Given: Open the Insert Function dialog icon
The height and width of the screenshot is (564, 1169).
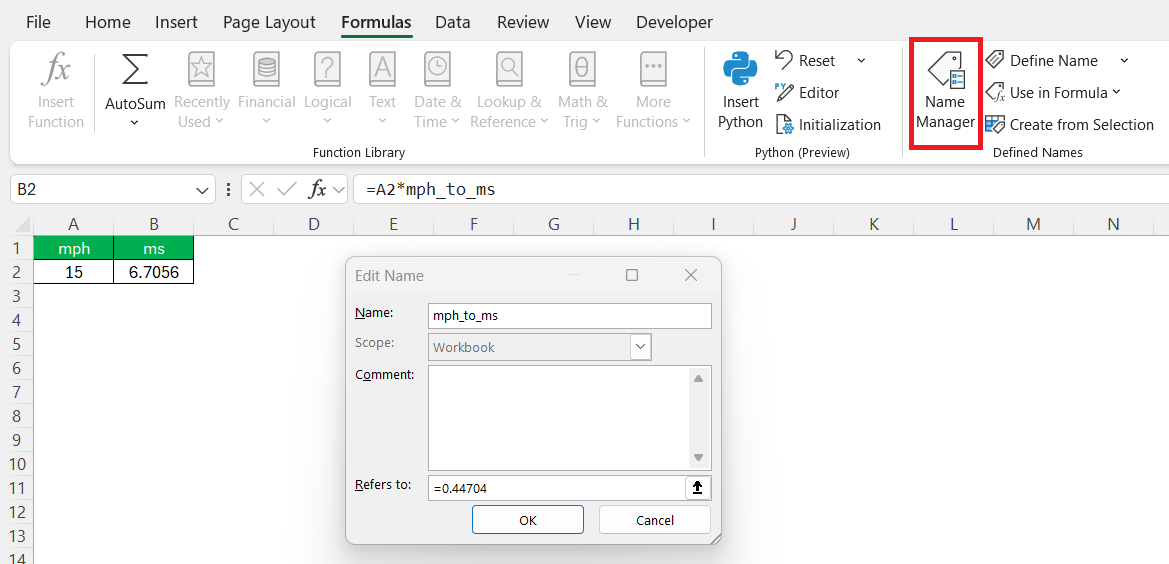Looking at the screenshot, I should [56, 70].
